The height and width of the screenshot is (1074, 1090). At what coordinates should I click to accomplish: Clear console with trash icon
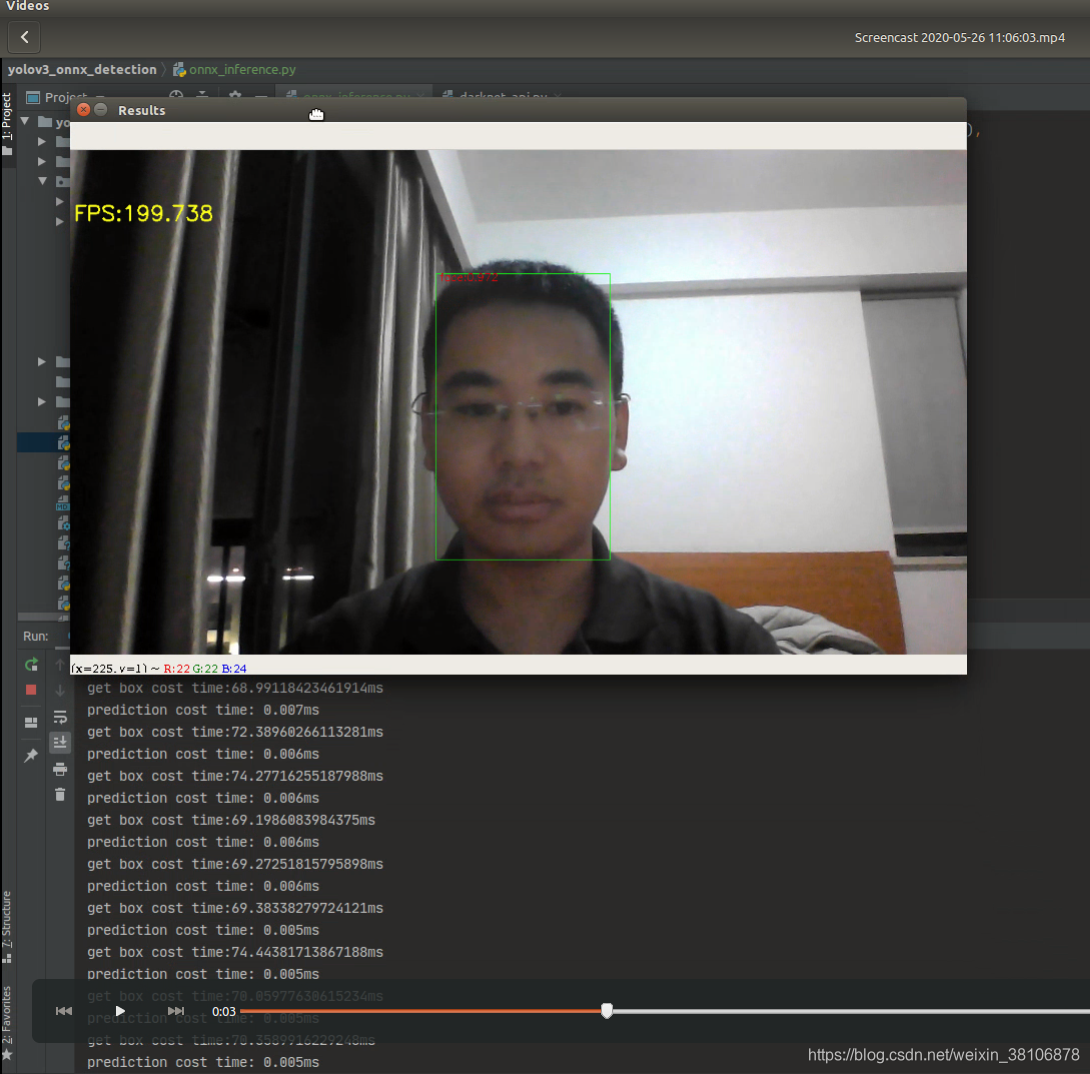[x=60, y=795]
